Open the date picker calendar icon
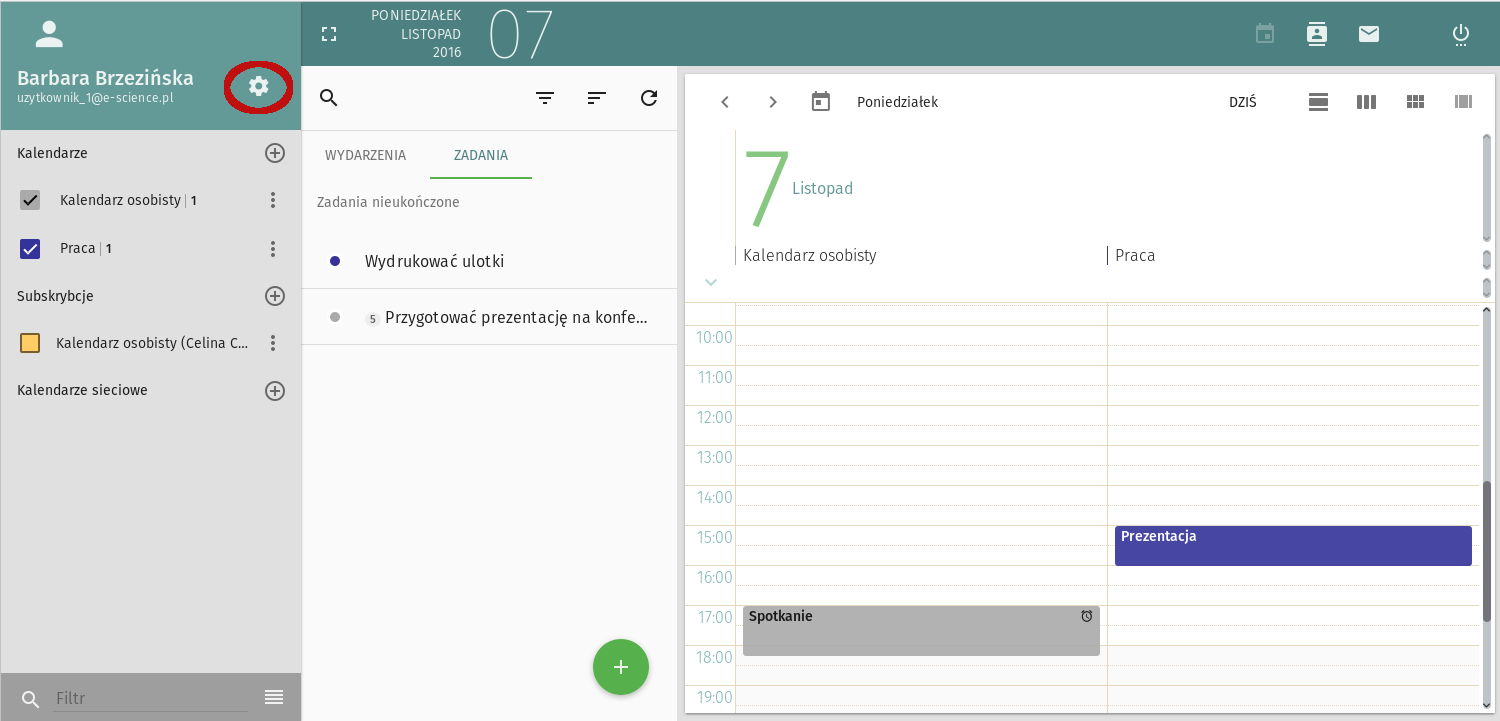1500x721 pixels. (x=821, y=101)
